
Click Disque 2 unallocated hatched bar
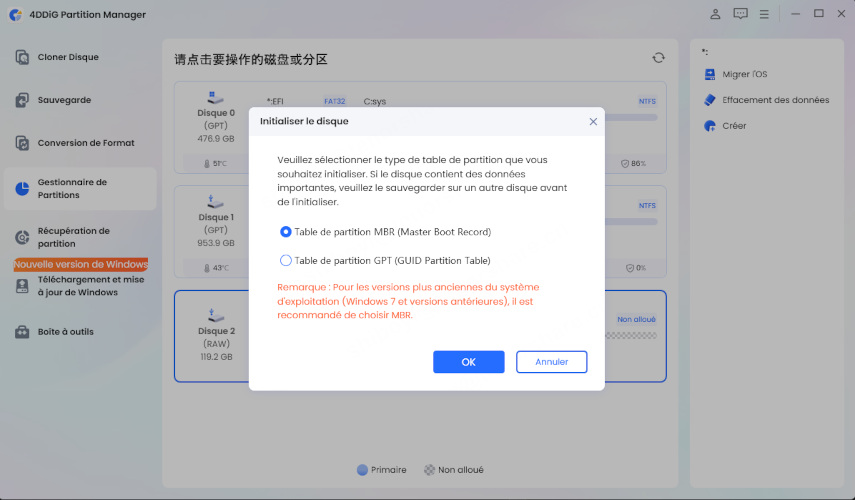(x=631, y=336)
